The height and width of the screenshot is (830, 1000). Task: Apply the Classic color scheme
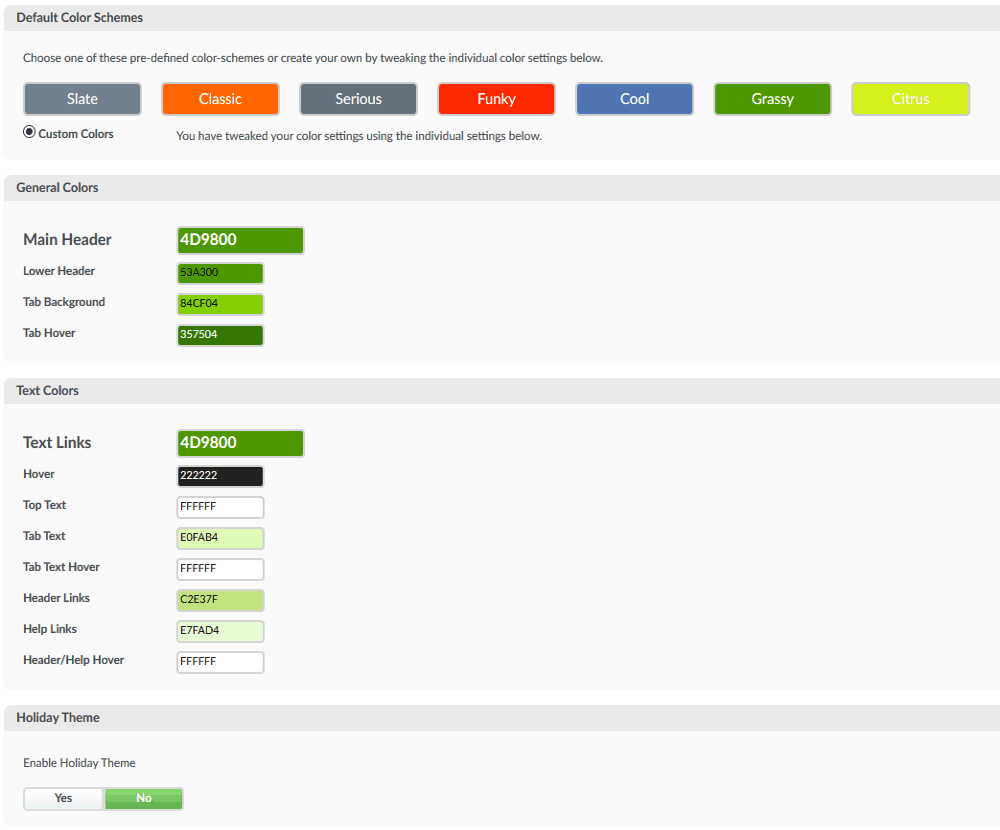coord(220,99)
